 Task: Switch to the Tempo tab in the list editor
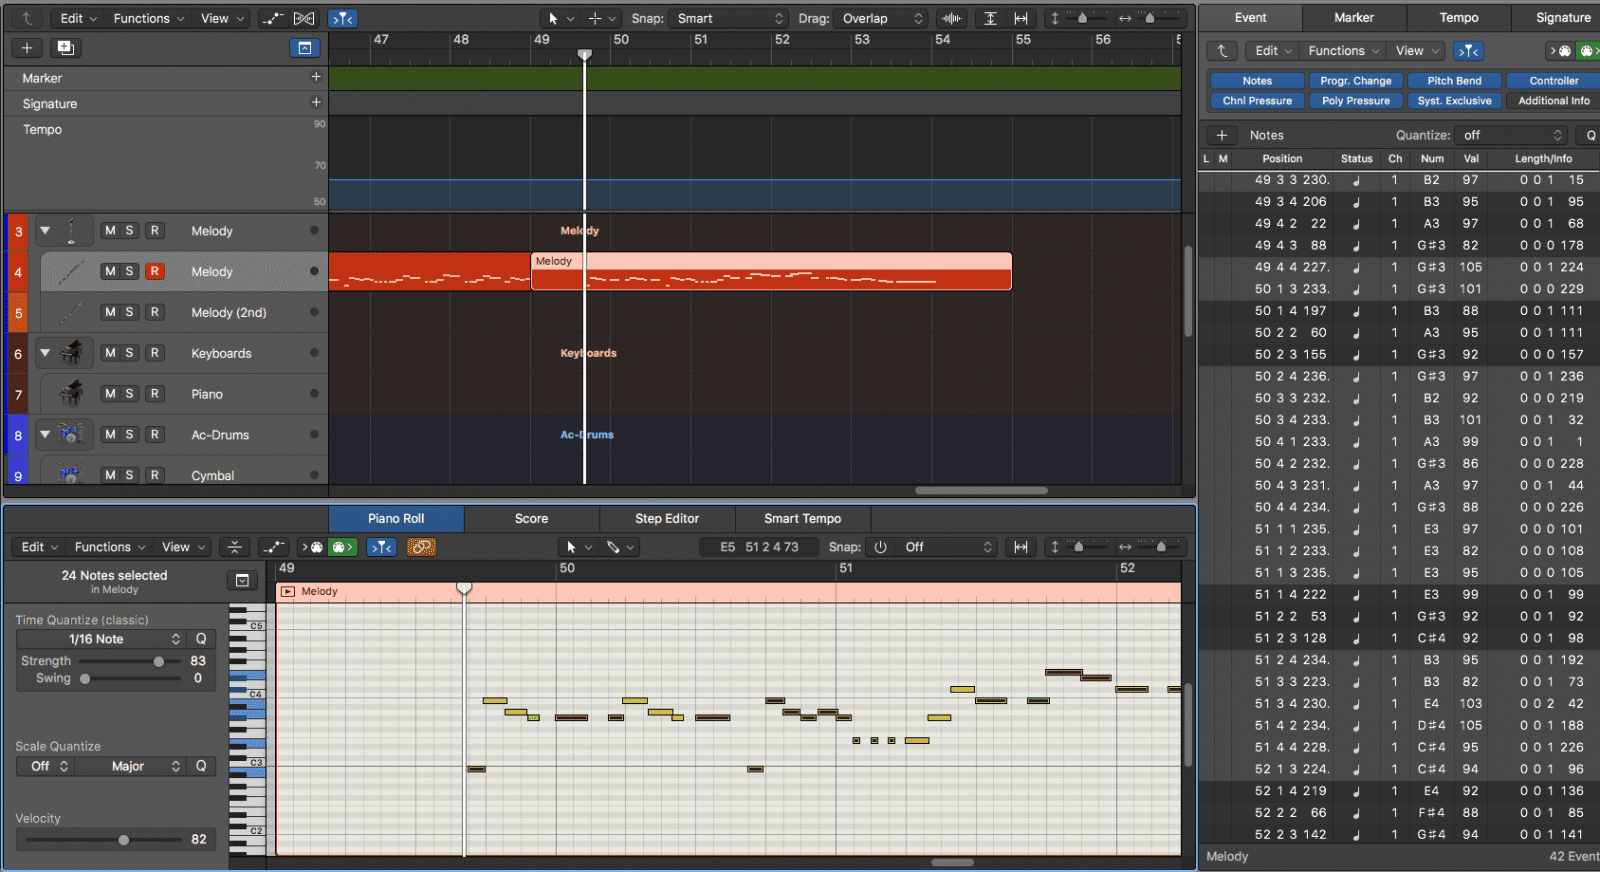(x=1458, y=17)
